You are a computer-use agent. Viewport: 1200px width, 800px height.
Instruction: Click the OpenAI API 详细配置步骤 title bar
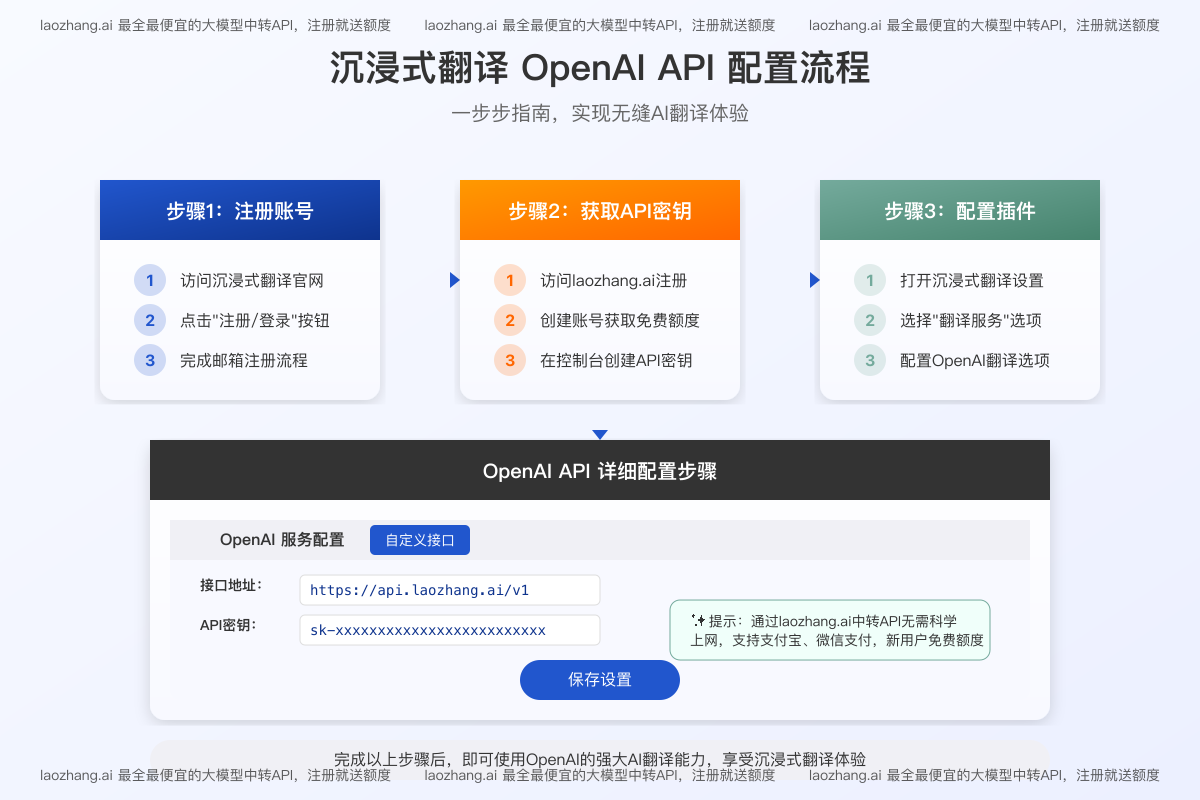(x=600, y=470)
